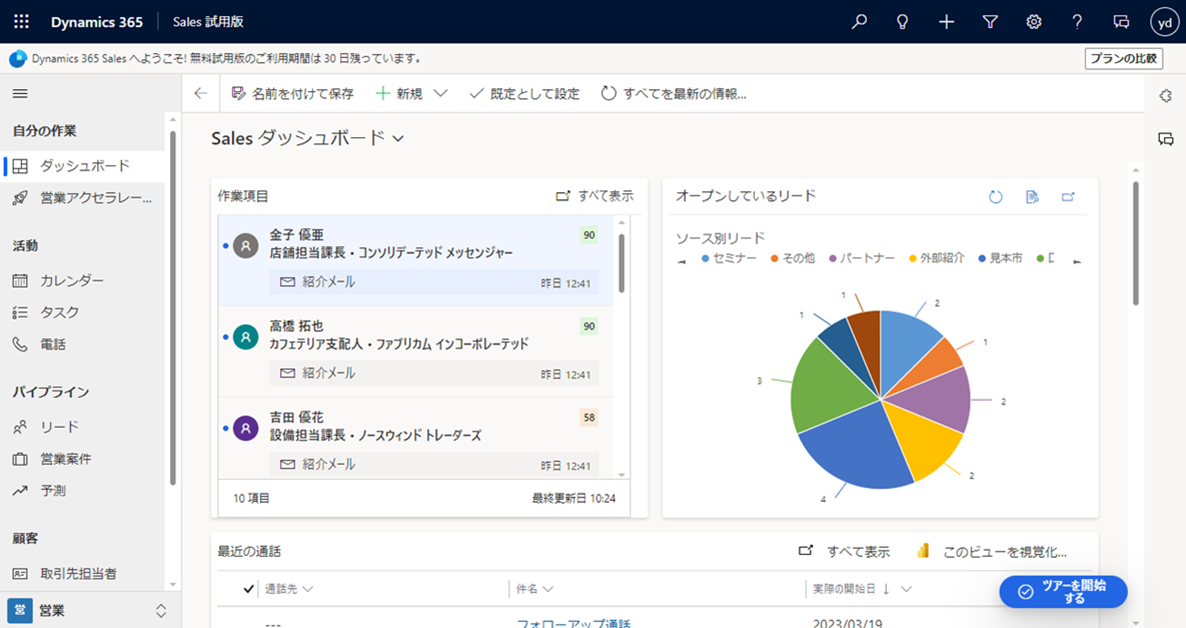Refresh the open leads chart

pos(995,197)
